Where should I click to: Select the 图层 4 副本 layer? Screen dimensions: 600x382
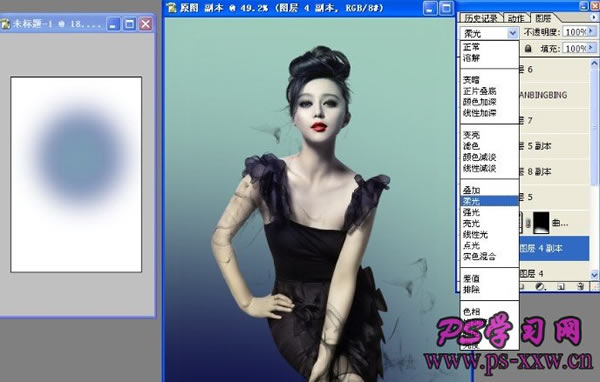tap(554, 248)
